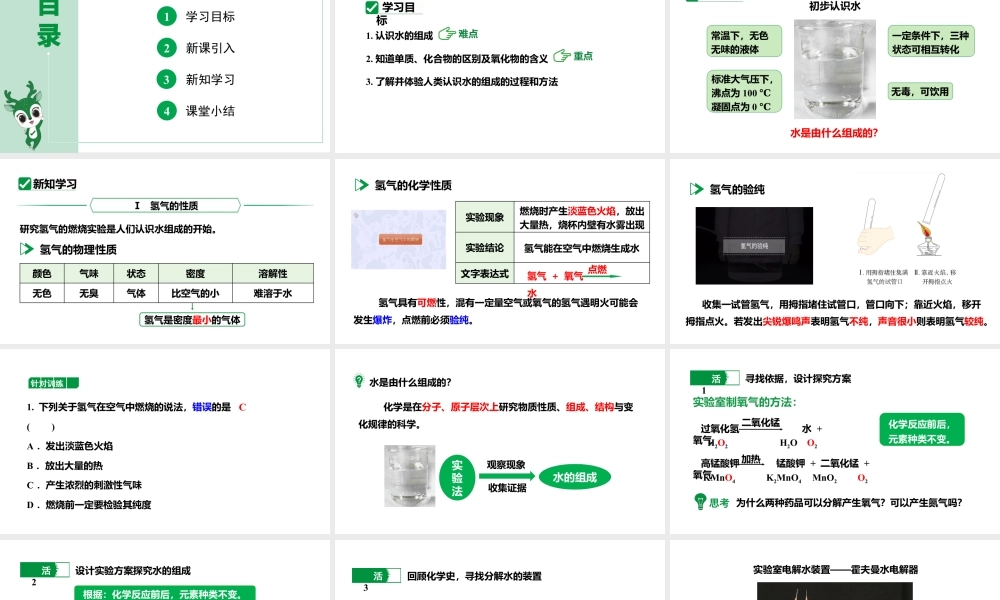Click the 思考 lightbulb icon
Screen dimensions: 1000x600
coord(700,502)
